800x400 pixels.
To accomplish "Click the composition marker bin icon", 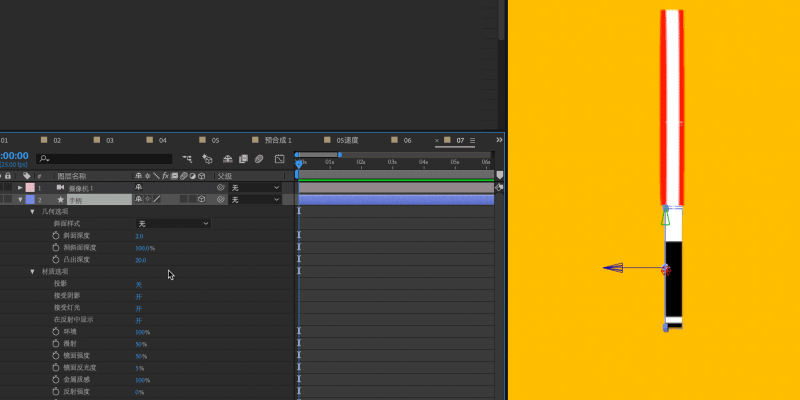I will (x=499, y=175).
